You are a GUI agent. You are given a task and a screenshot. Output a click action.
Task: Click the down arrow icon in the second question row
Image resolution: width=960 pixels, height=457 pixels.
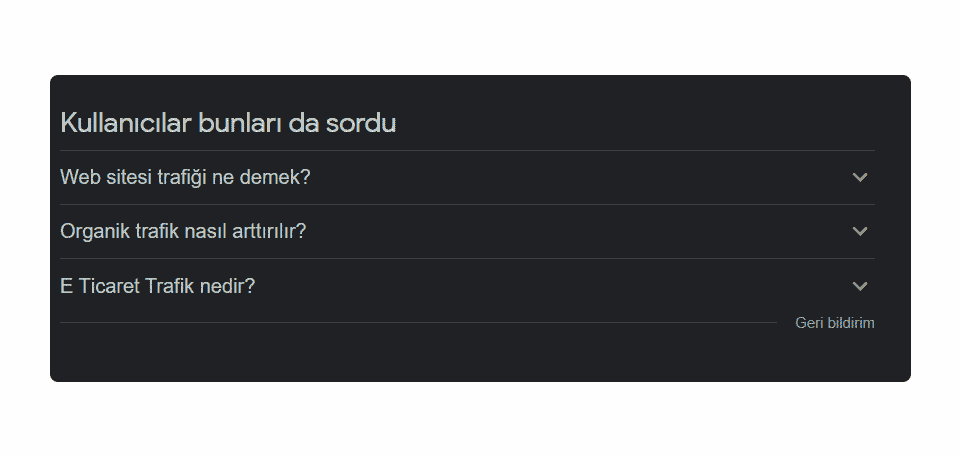[859, 231]
